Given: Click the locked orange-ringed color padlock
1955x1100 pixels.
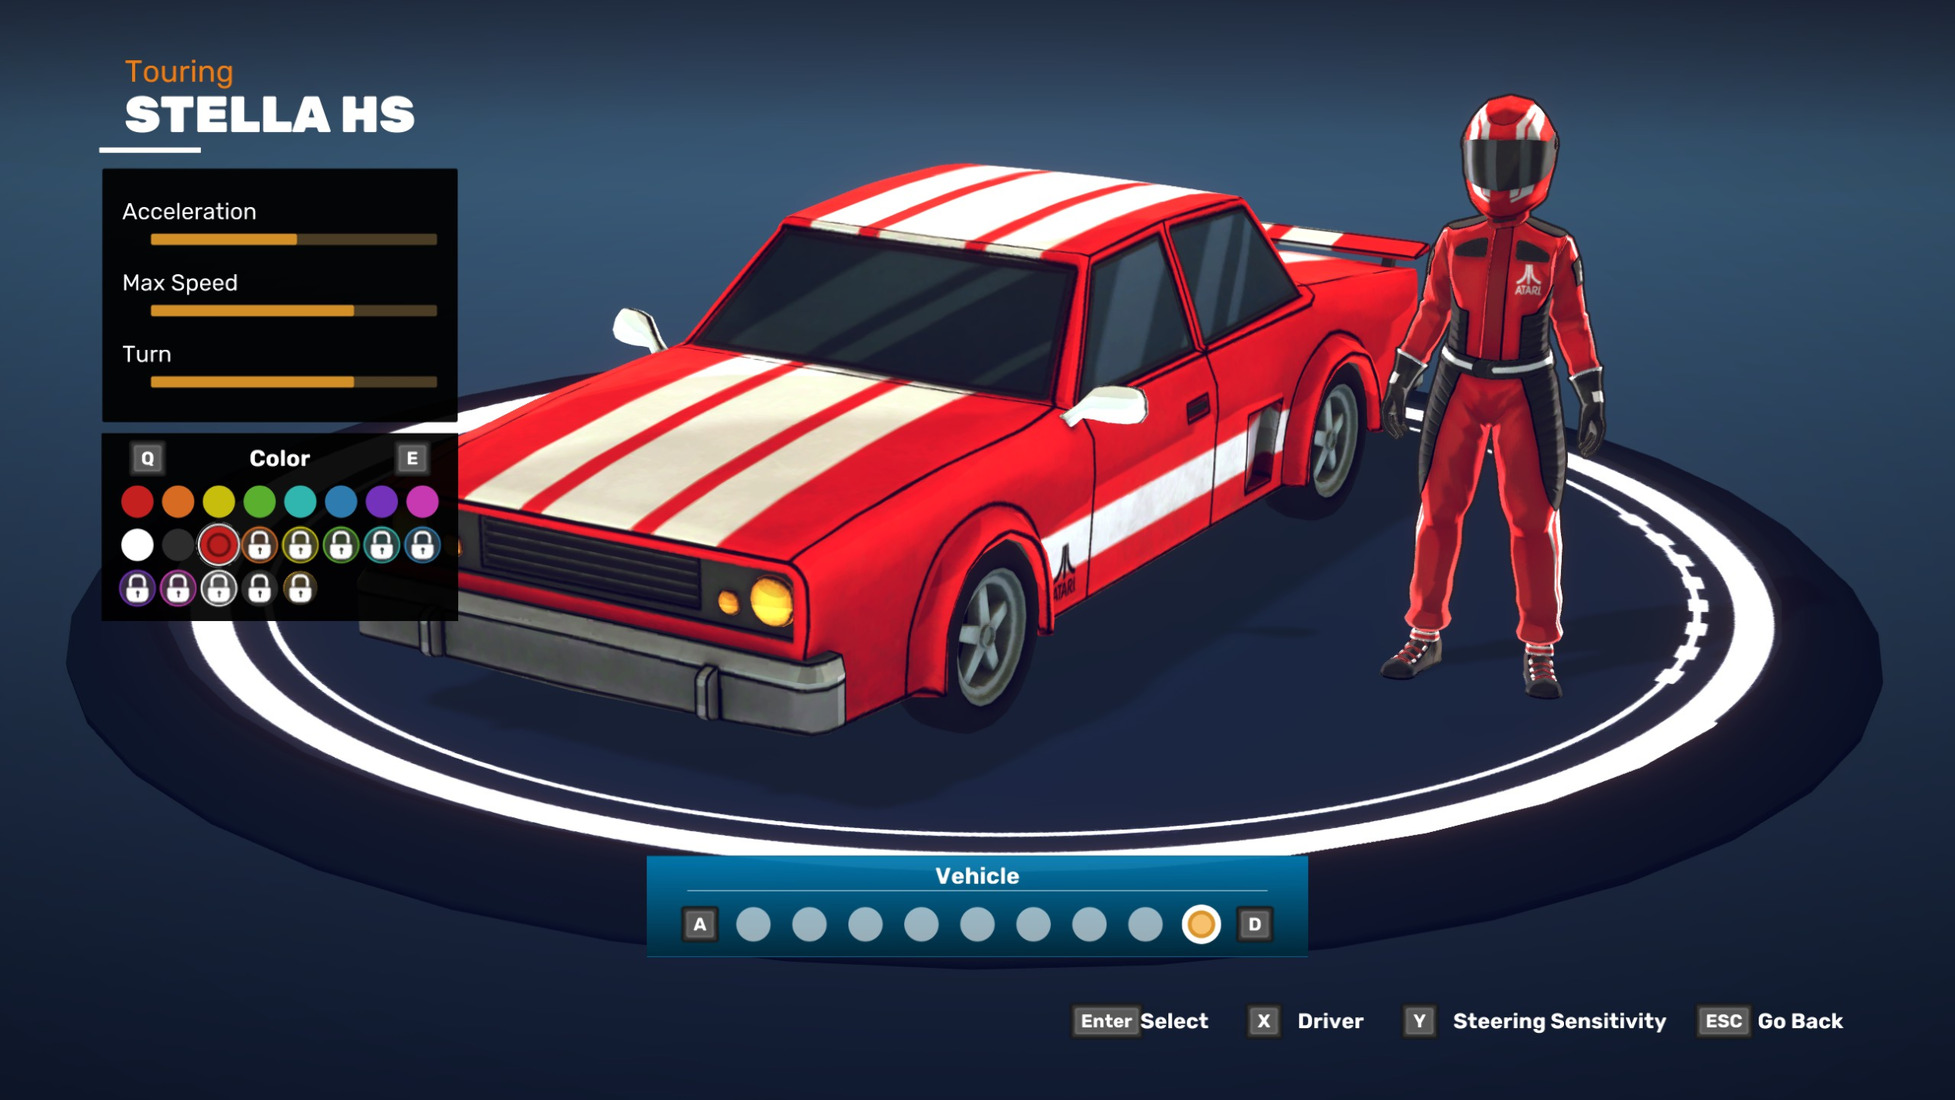Looking at the screenshot, I should tap(259, 545).
